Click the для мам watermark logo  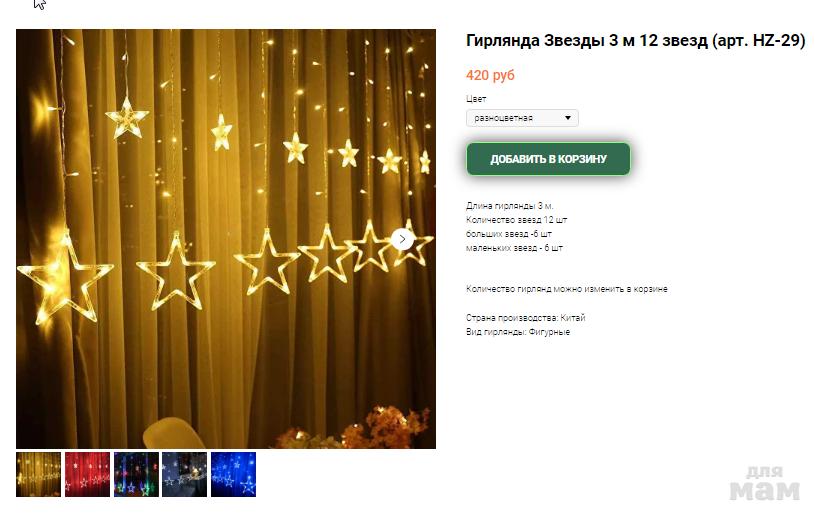[765, 484]
